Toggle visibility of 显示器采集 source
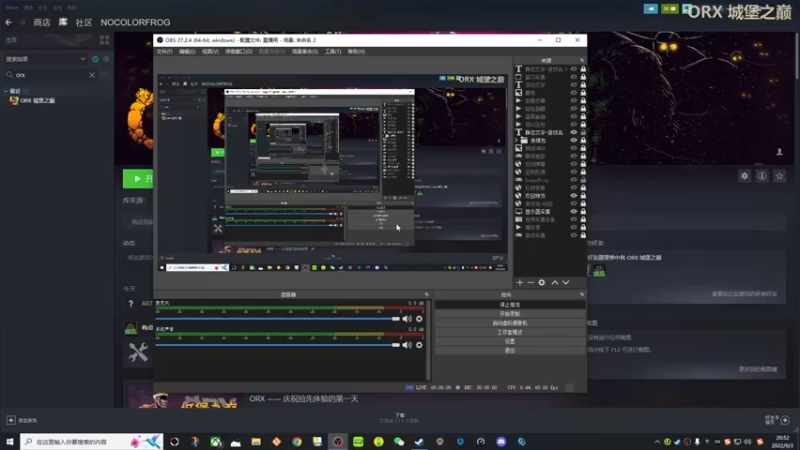 click(x=573, y=212)
